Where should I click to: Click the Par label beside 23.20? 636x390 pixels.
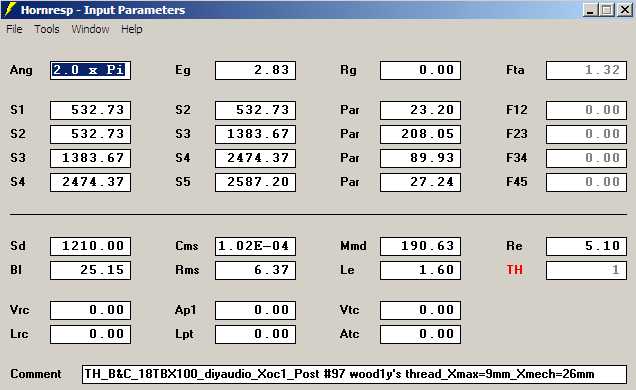pos(350,110)
